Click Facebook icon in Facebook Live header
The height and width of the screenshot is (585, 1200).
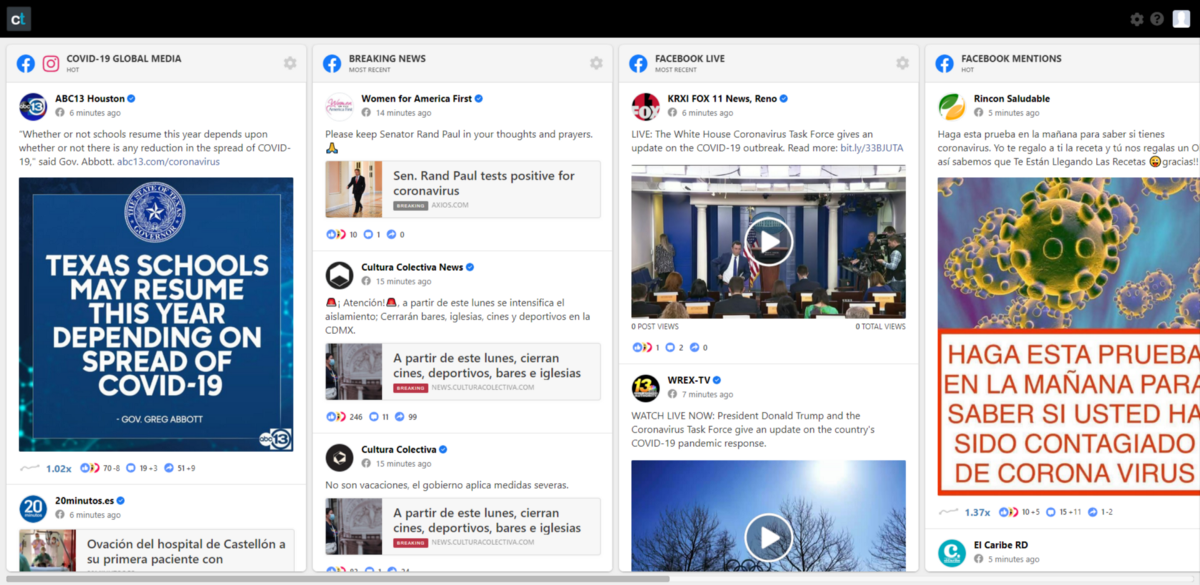click(x=638, y=64)
